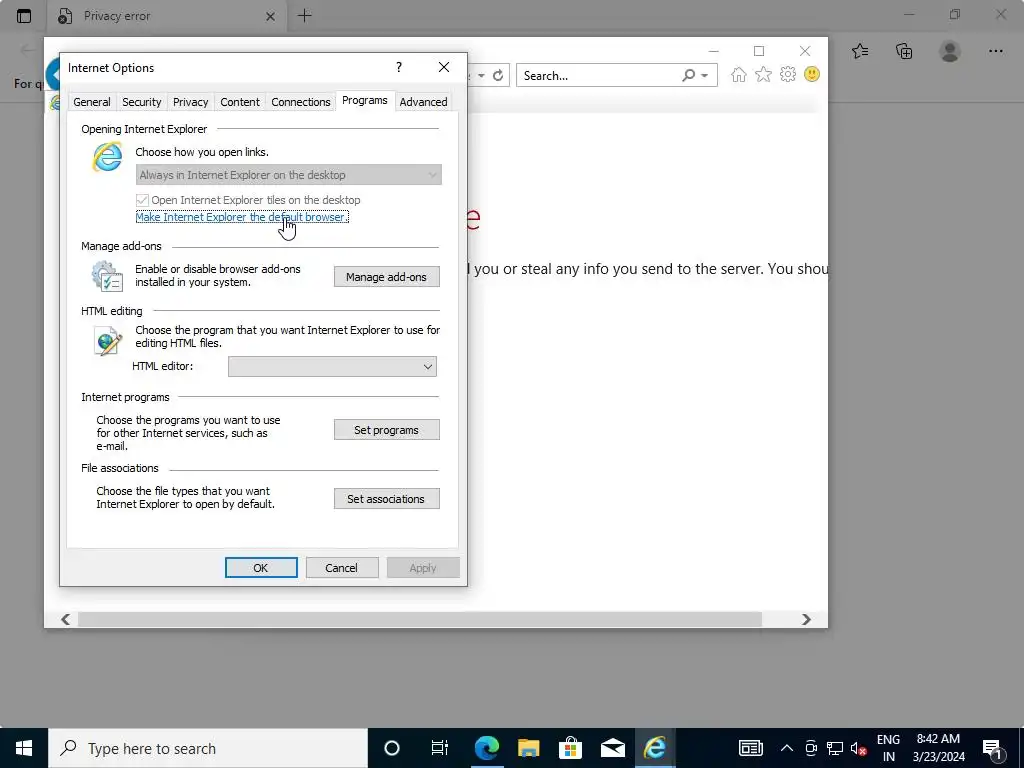
Task: Switch to the Advanced tab
Action: point(423,102)
